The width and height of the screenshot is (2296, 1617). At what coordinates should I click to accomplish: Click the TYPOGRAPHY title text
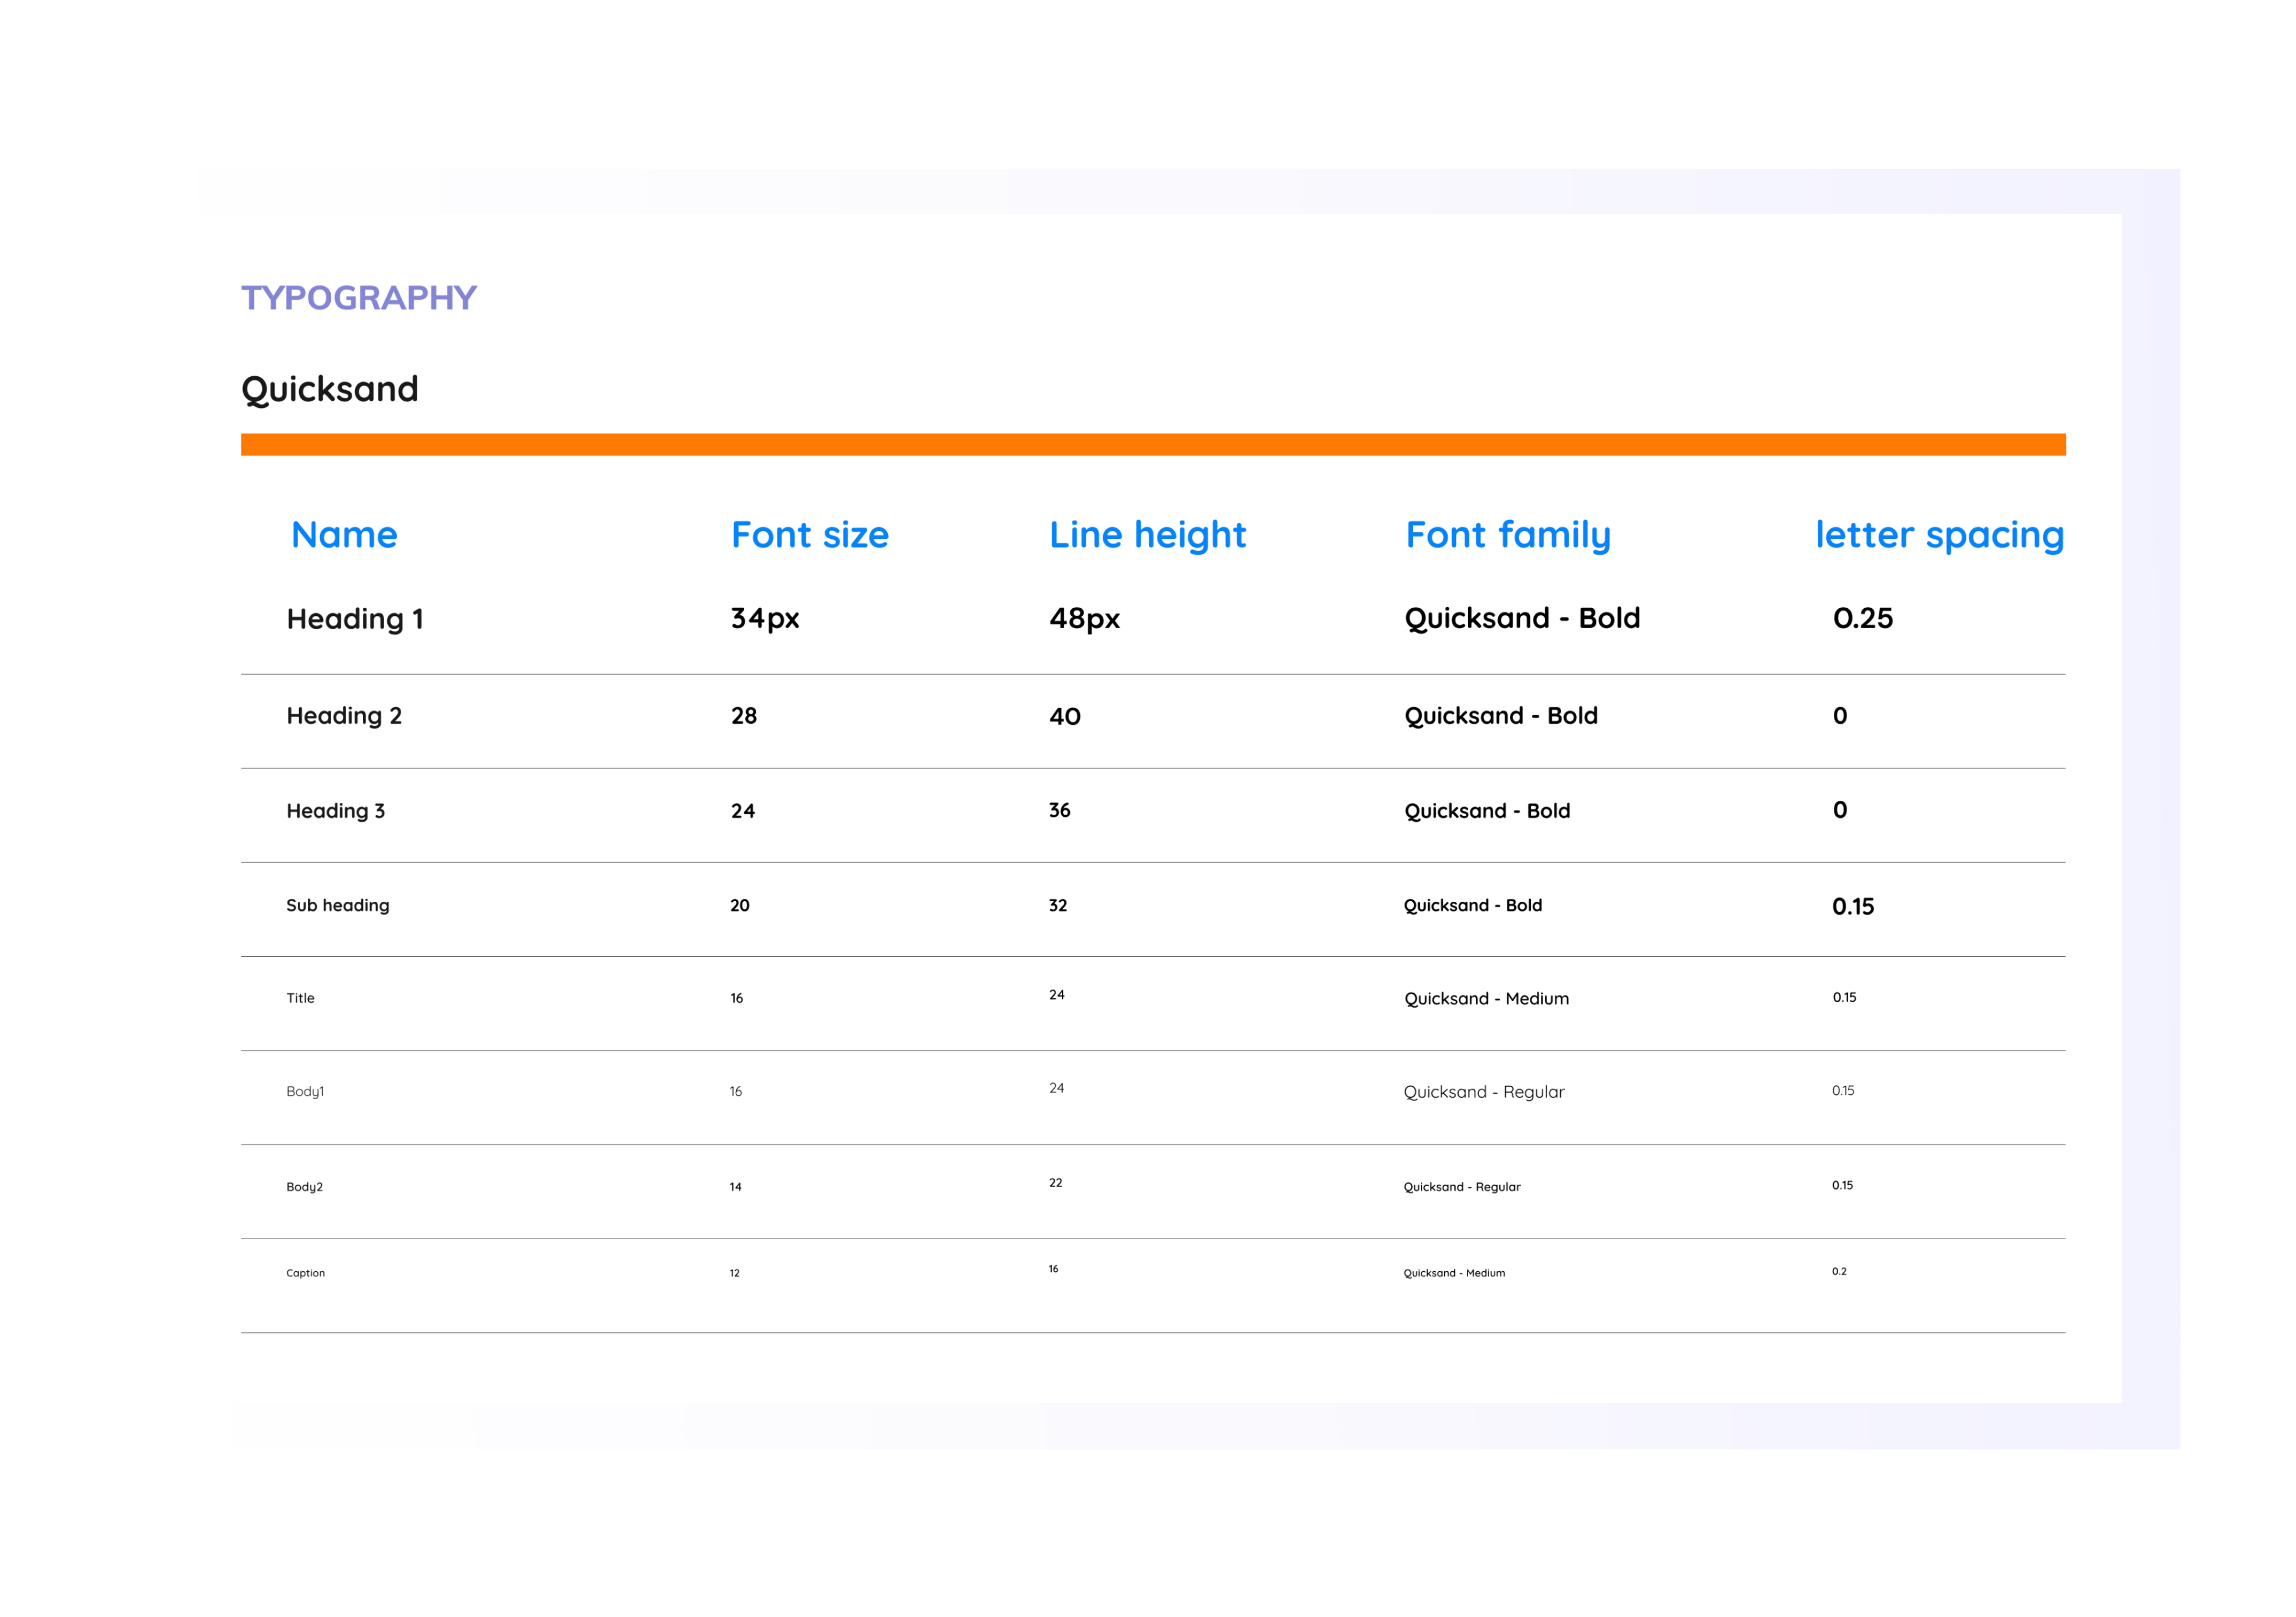click(358, 297)
